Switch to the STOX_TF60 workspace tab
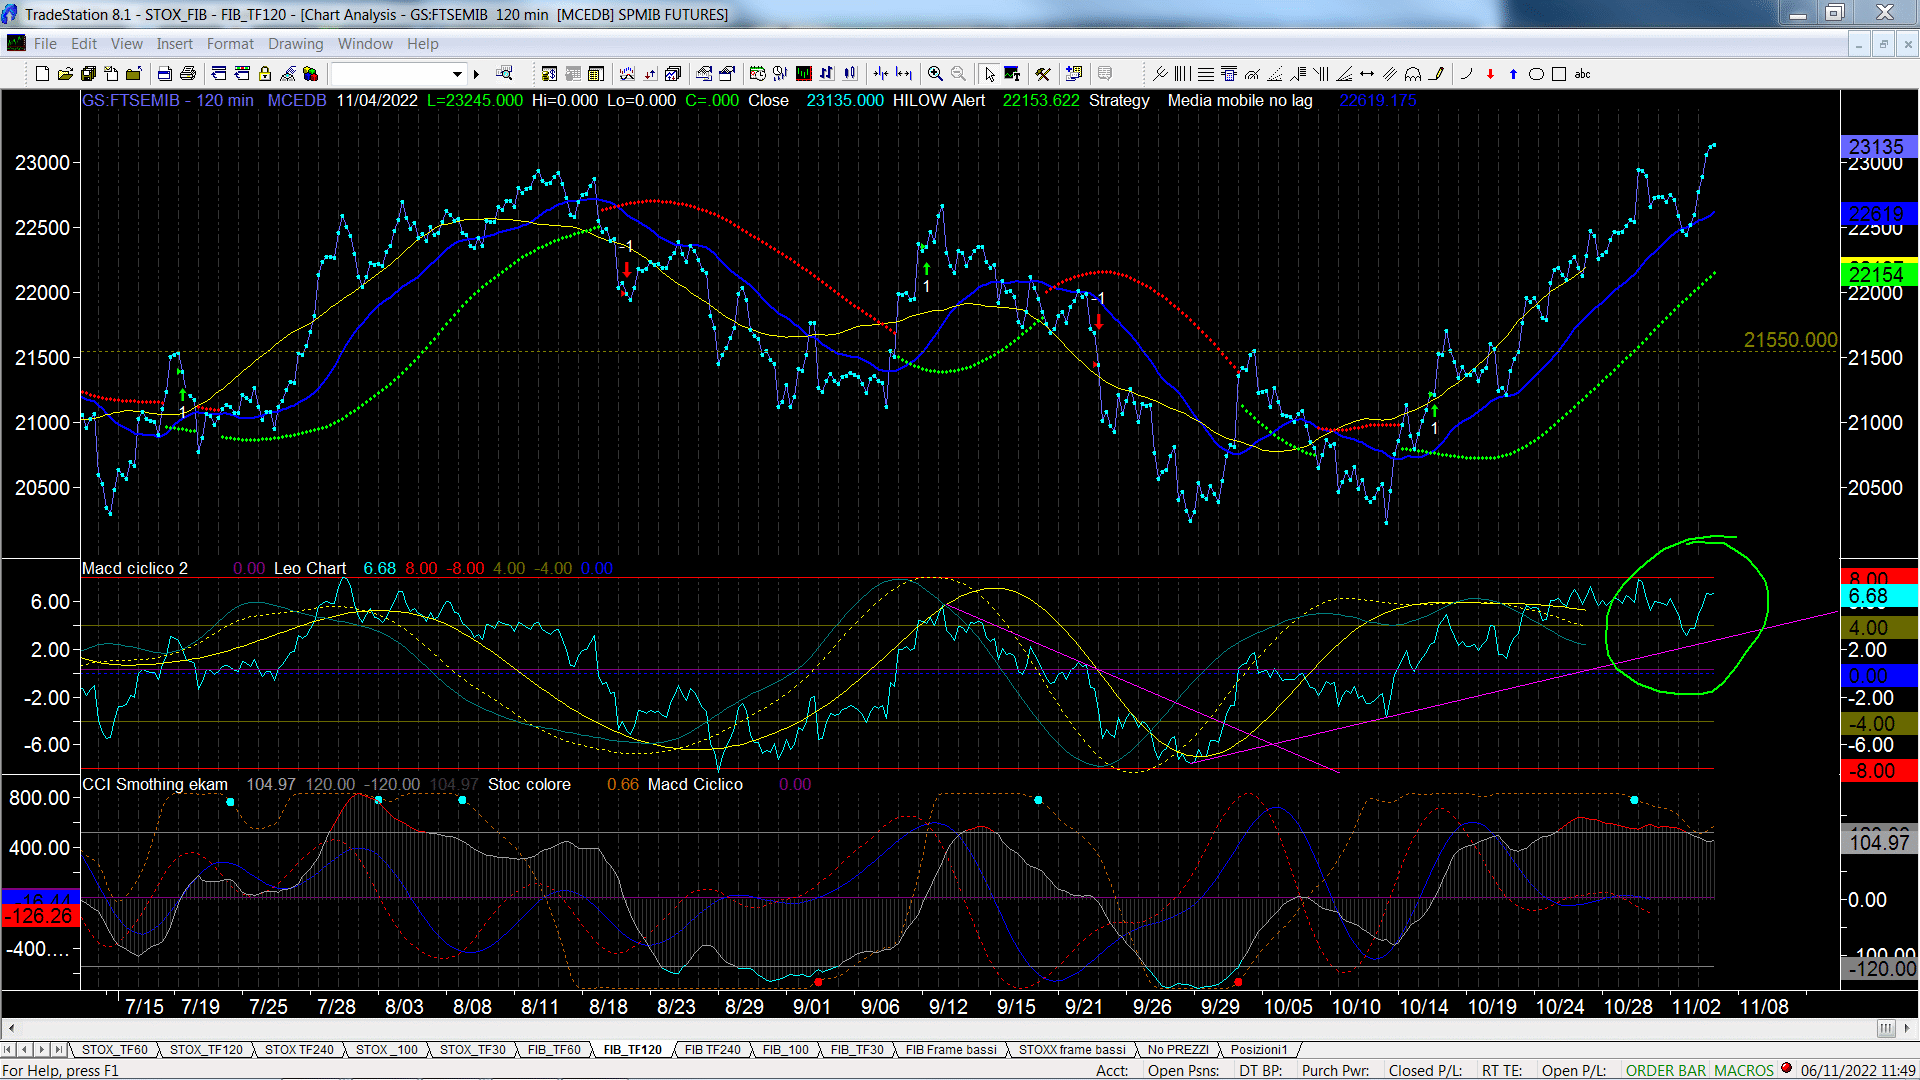The width and height of the screenshot is (1920, 1080). click(114, 1050)
